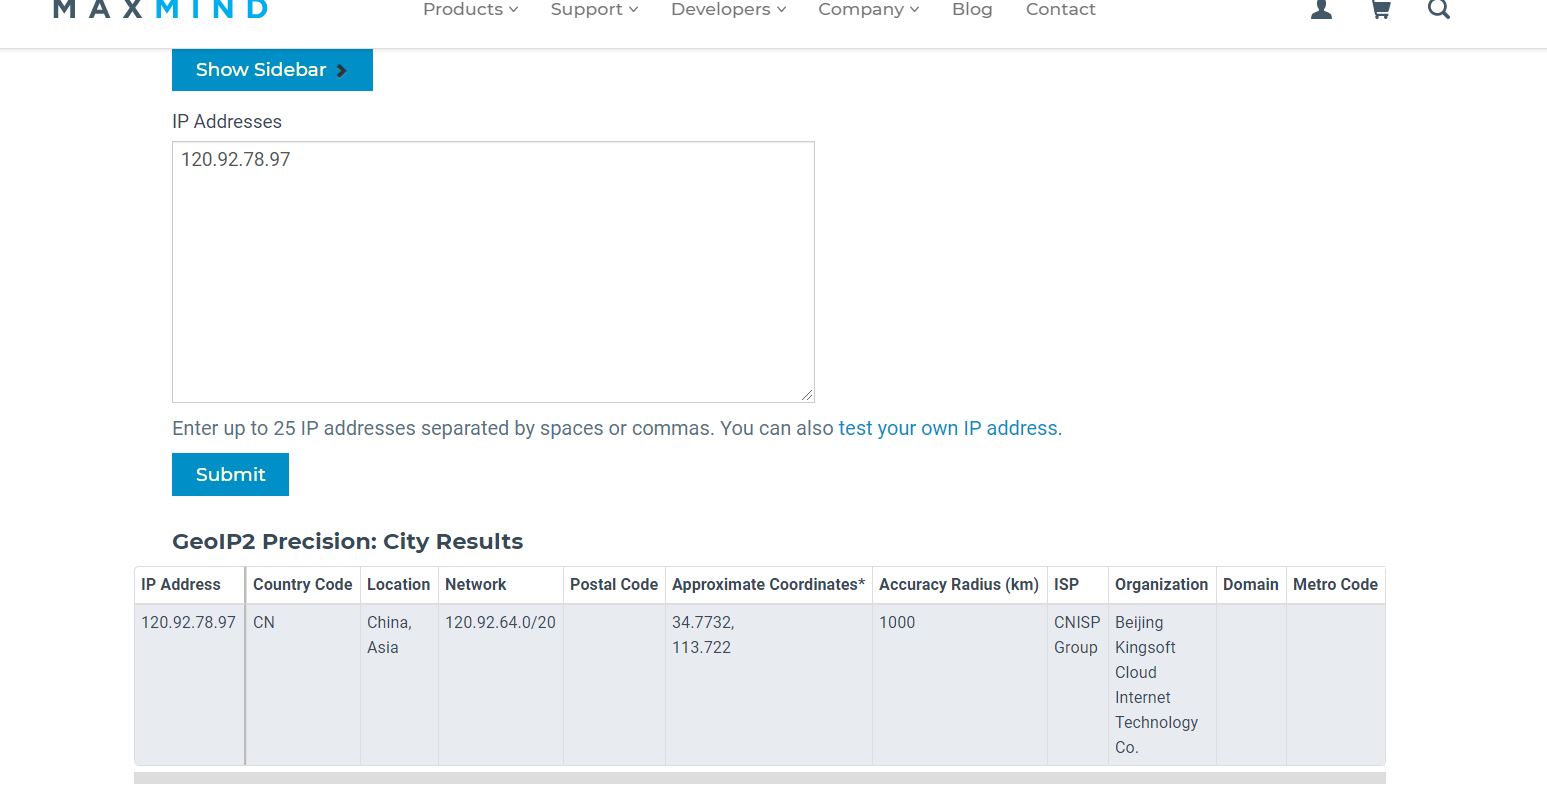The width and height of the screenshot is (1547, 793).
Task: Expand the Support menu
Action: [x=594, y=9]
